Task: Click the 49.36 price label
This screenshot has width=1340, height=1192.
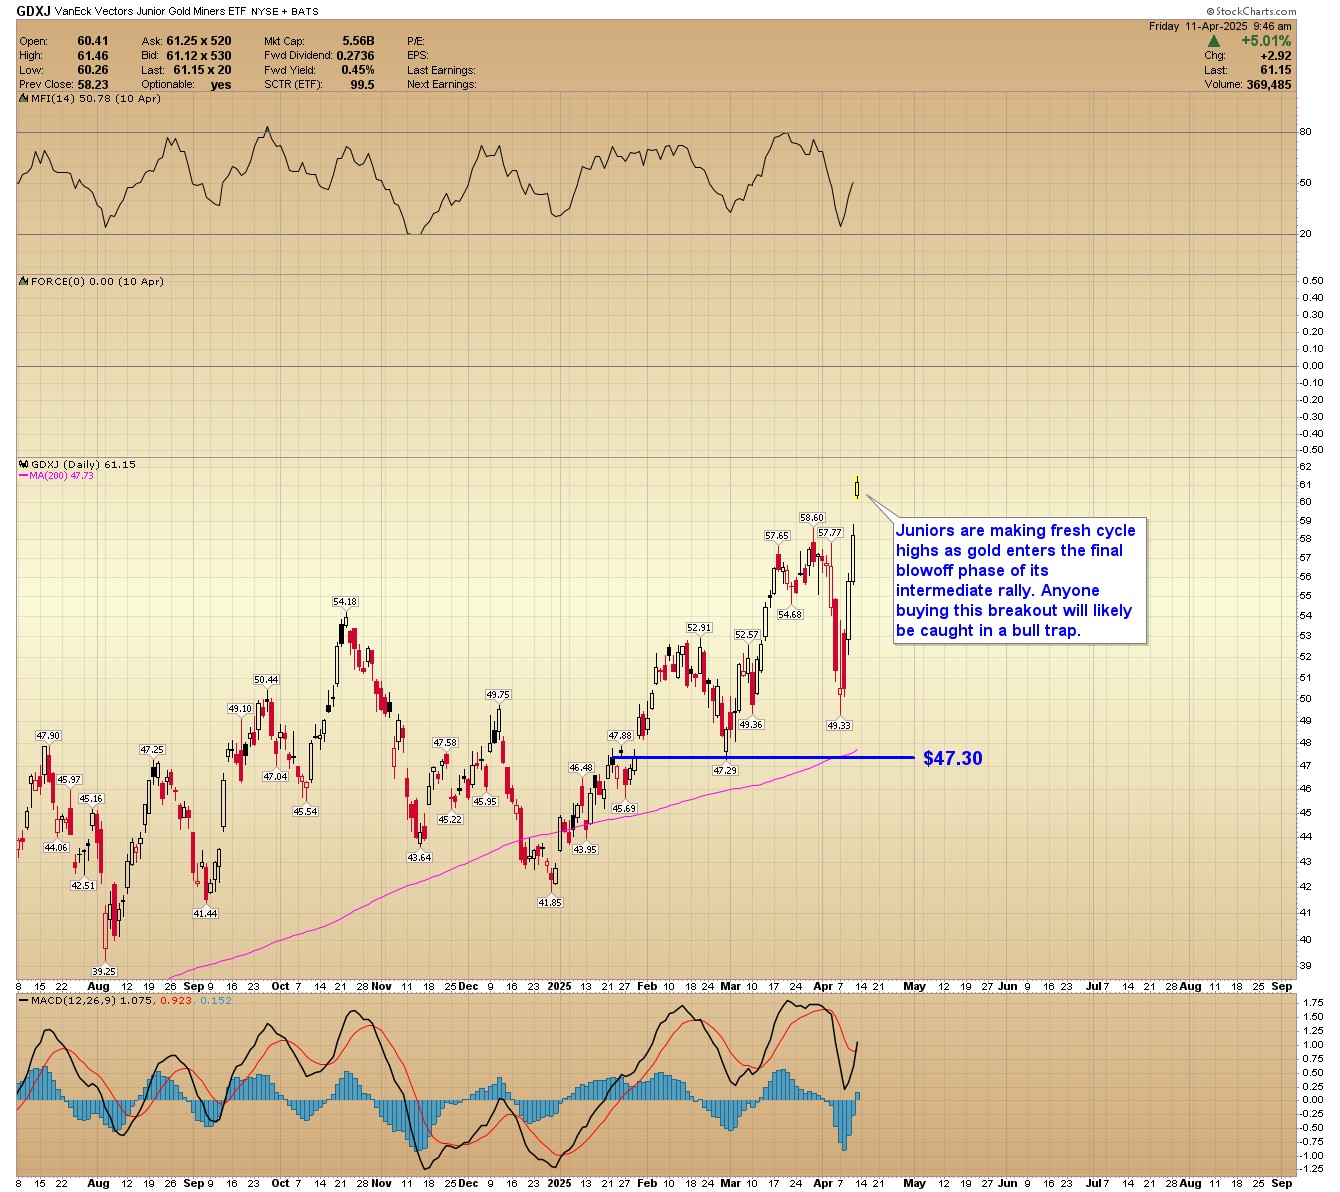Action: click(751, 725)
